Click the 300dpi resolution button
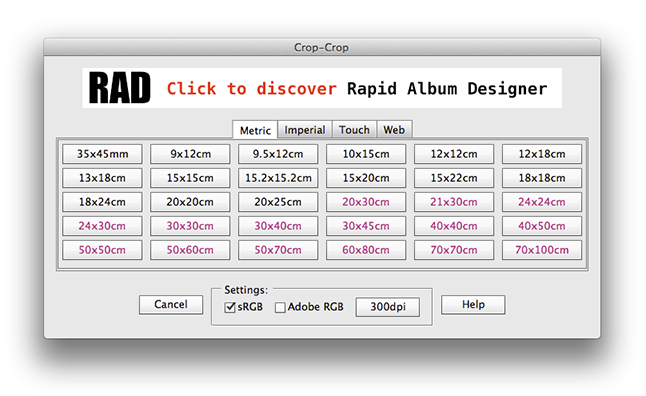This screenshot has height=396, width=646. click(388, 307)
